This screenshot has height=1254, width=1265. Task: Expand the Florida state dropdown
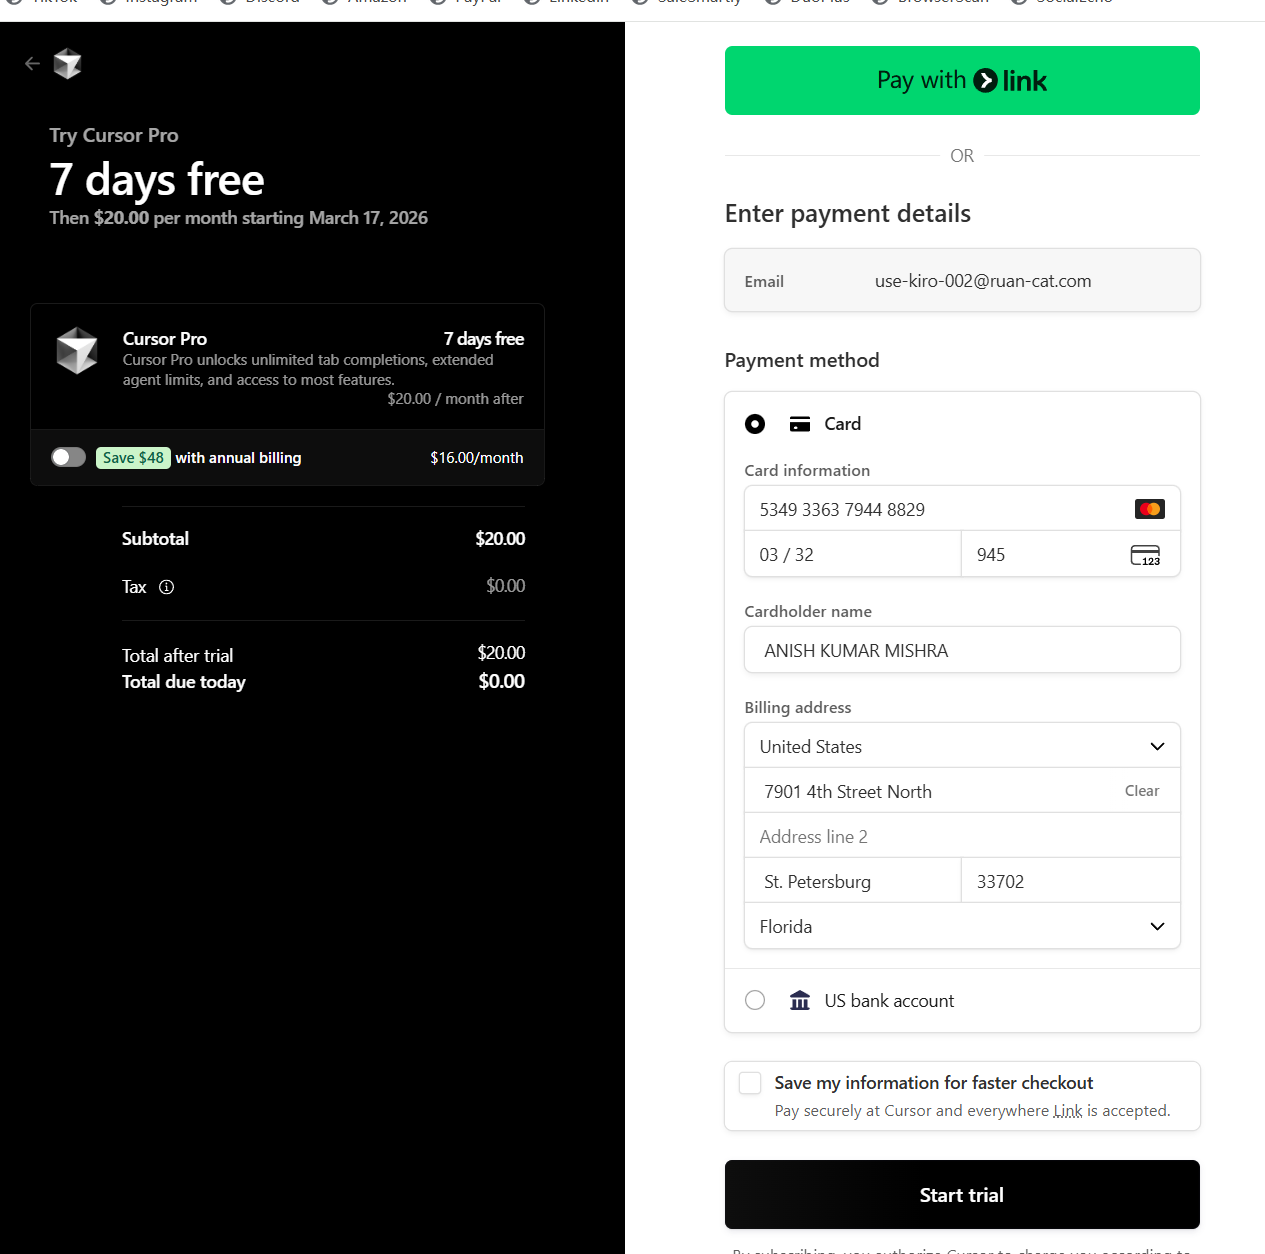point(961,926)
